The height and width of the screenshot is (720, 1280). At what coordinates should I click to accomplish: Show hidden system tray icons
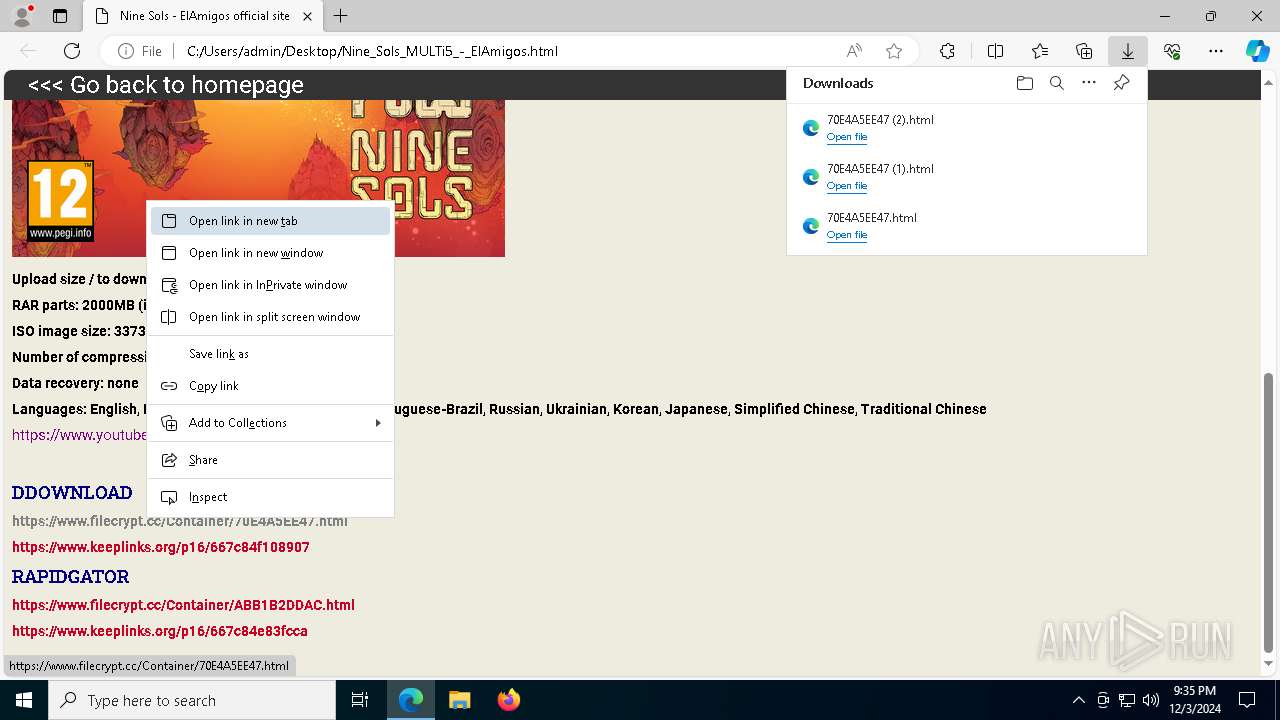[1078, 700]
